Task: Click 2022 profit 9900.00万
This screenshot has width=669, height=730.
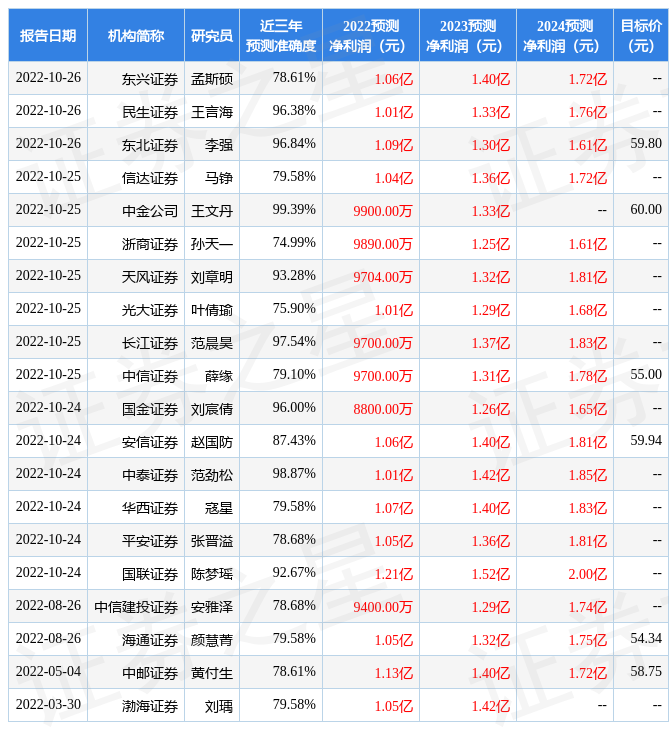Action: click(383, 211)
